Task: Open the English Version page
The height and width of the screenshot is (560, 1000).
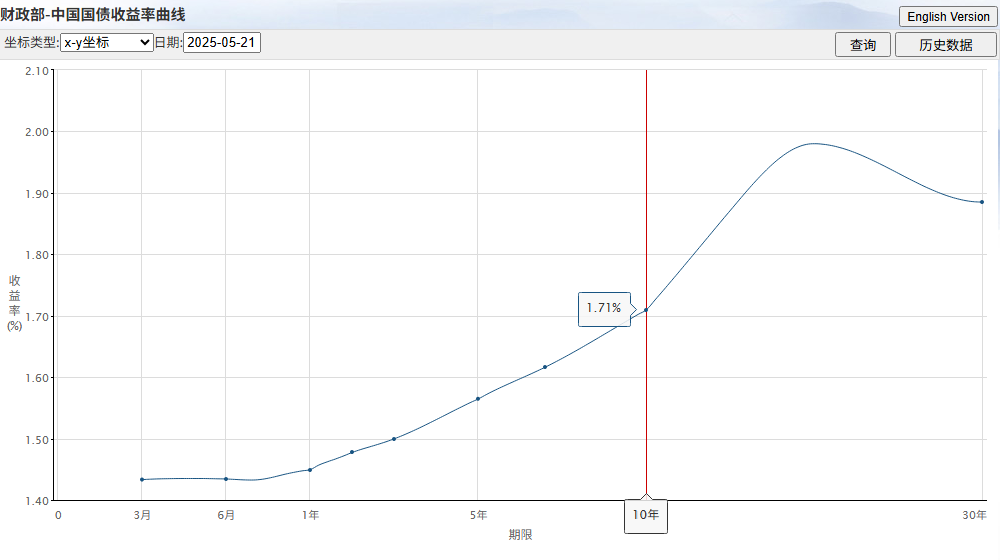Action: (948, 17)
